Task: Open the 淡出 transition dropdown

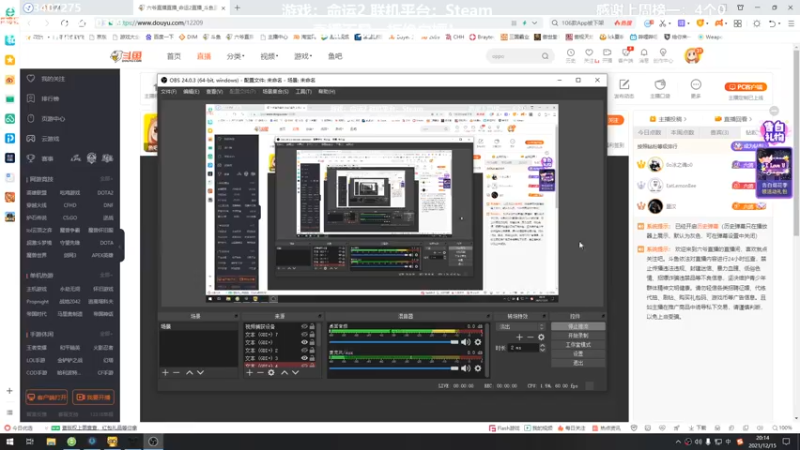Action: 521,327
